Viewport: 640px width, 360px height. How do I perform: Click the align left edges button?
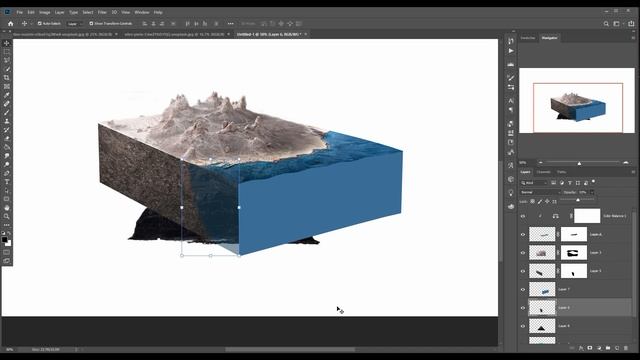[x=145, y=24]
